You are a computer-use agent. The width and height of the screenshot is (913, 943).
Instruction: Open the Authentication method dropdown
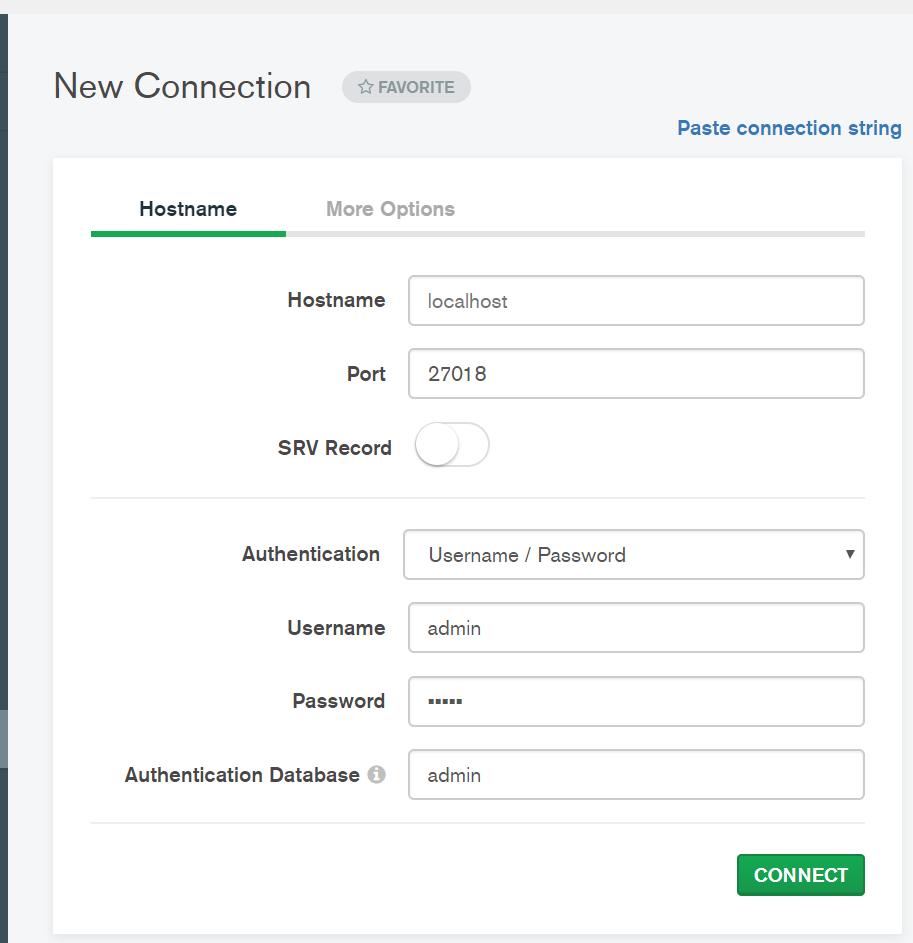point(634,554)
